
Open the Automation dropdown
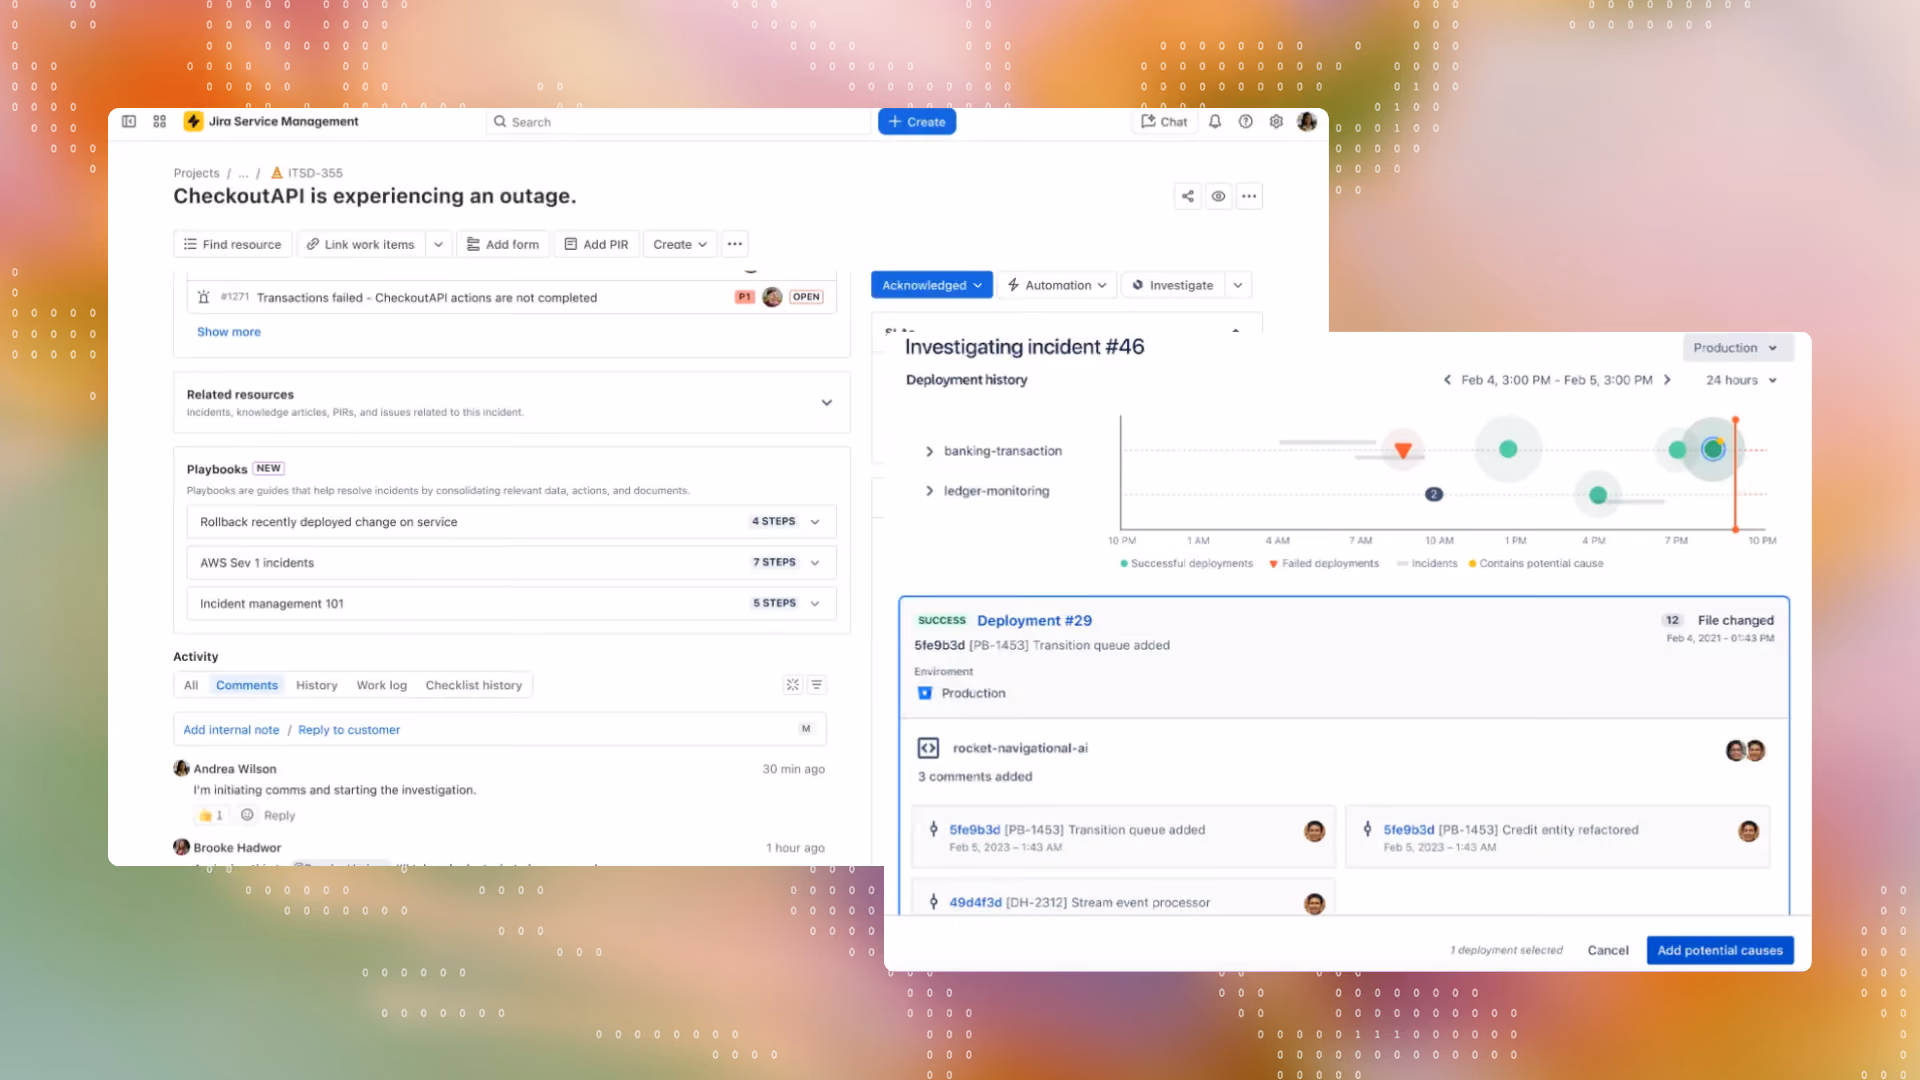click(1058, 285)
